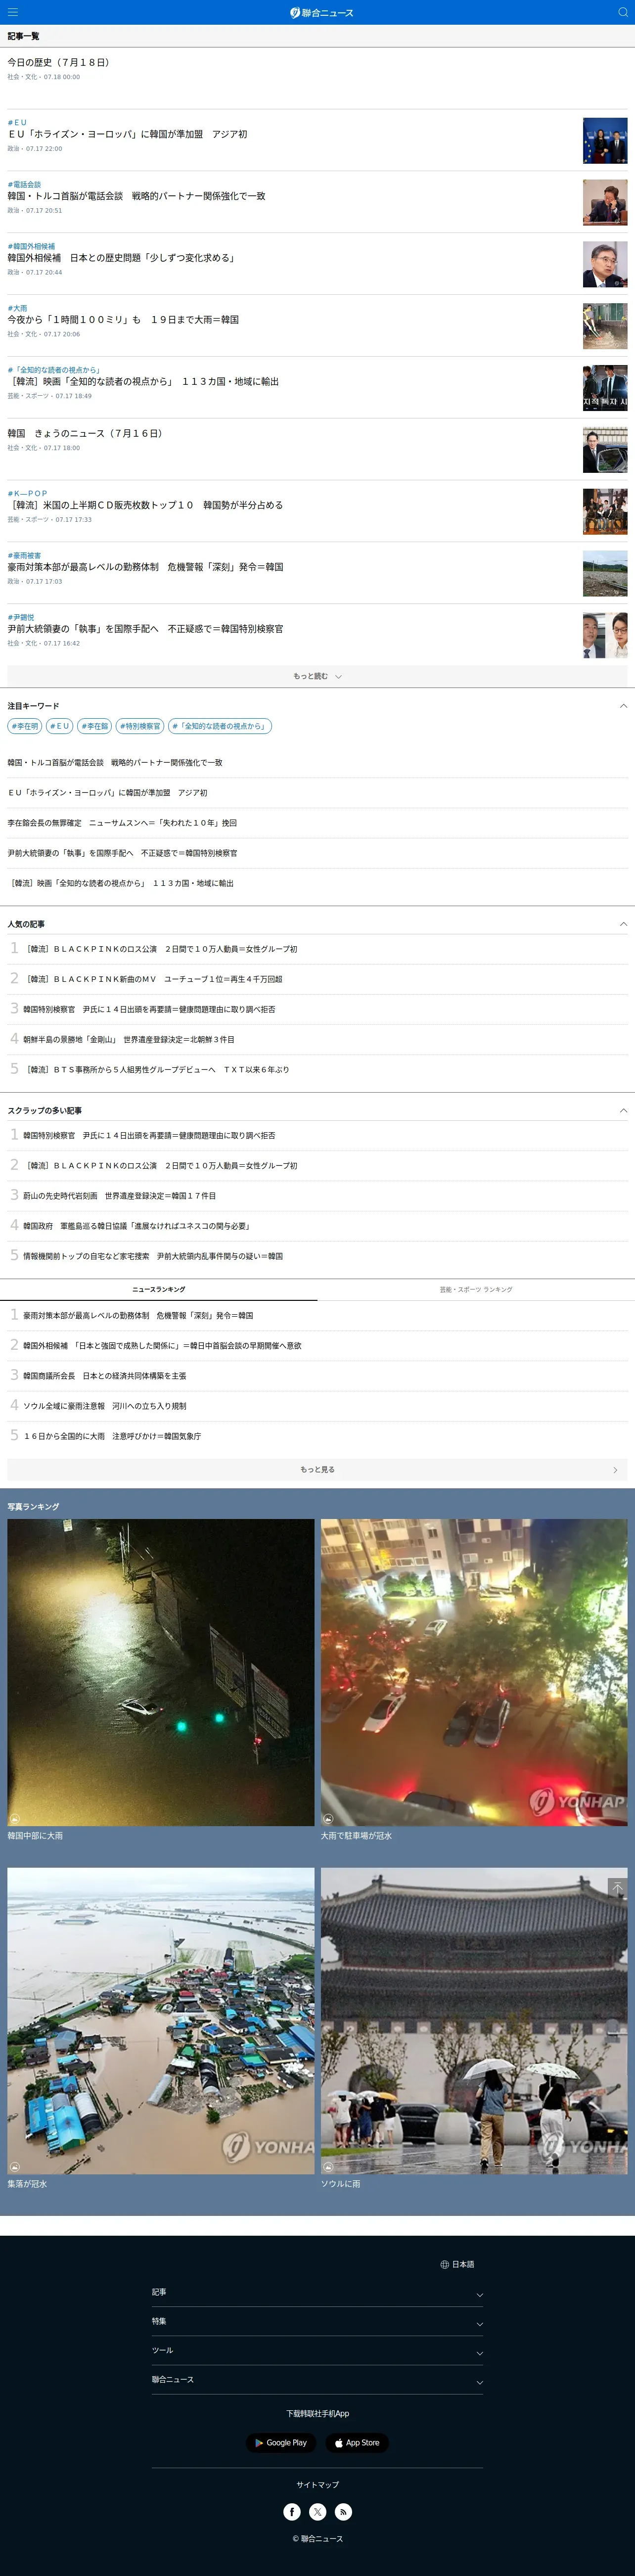This screenshot has height=2576, width=635.
Task: Open keyword article 李在鎔会長の無罪確定
Action: pos(122,823)
